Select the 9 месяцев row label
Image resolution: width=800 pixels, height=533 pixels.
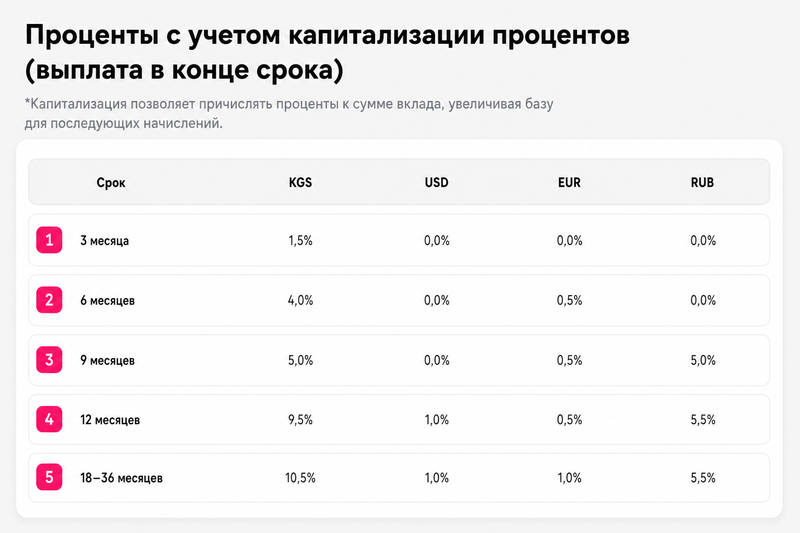click(107, 361)
